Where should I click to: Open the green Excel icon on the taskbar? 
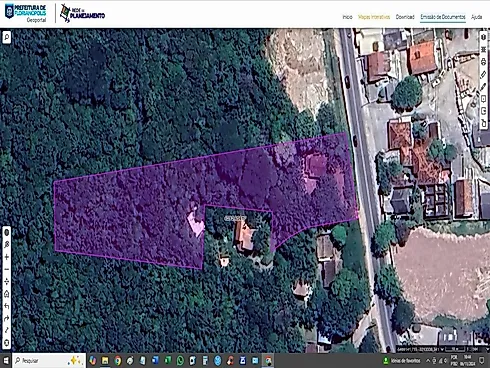coord(168,361)
